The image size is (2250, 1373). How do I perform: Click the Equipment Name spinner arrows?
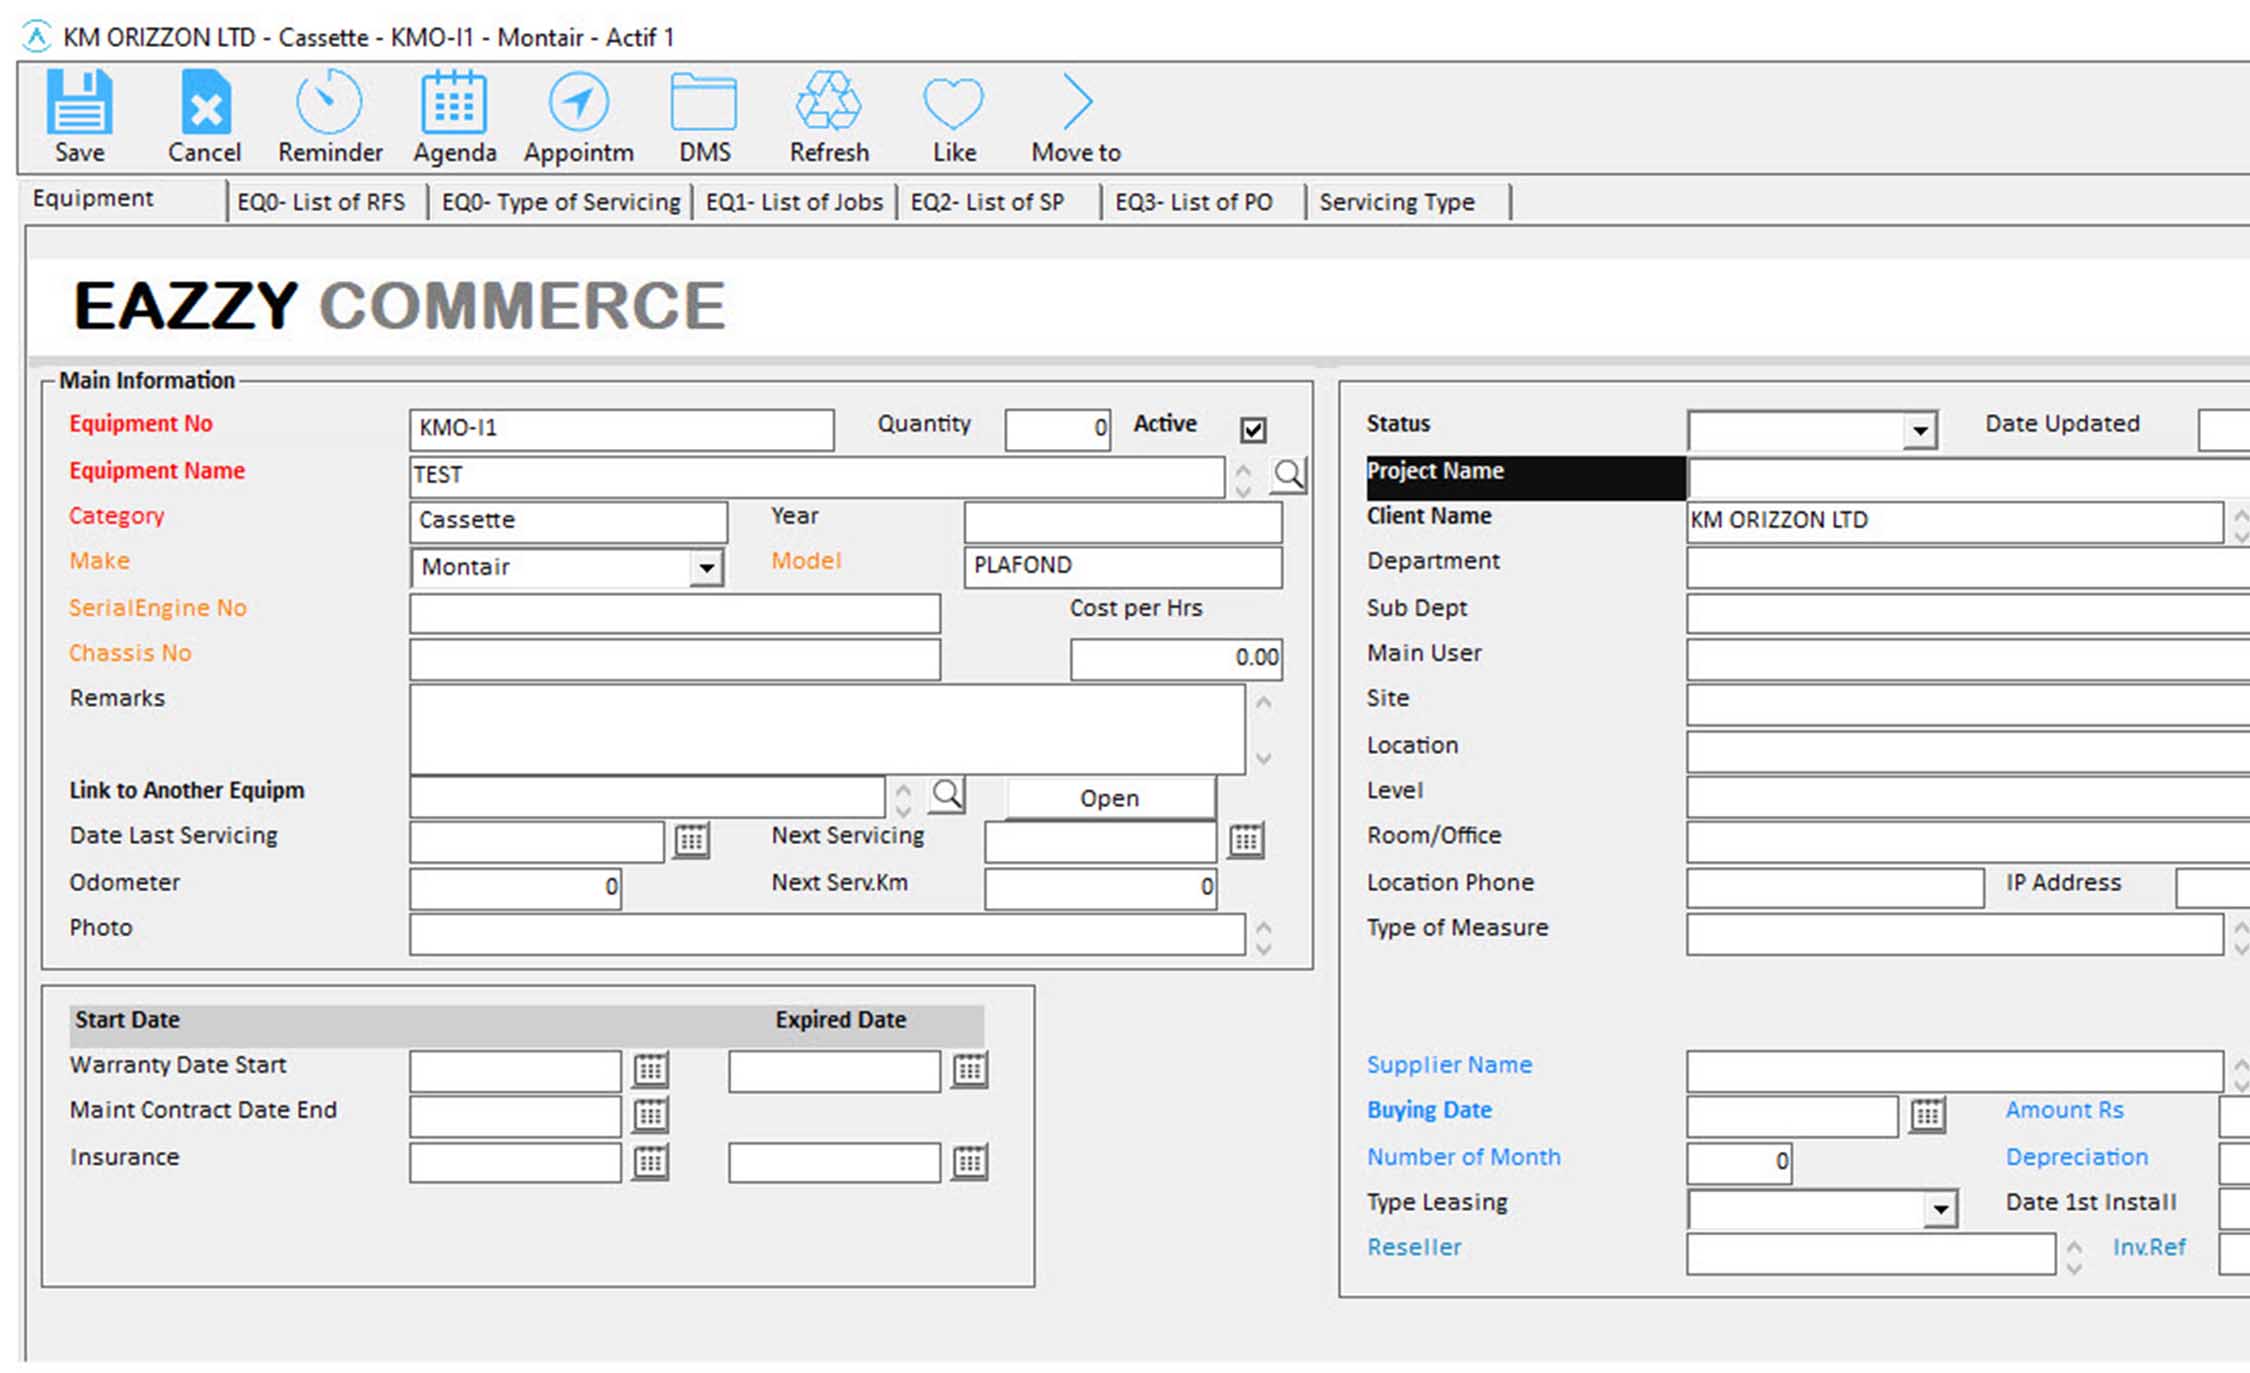tap(1243, 479)
